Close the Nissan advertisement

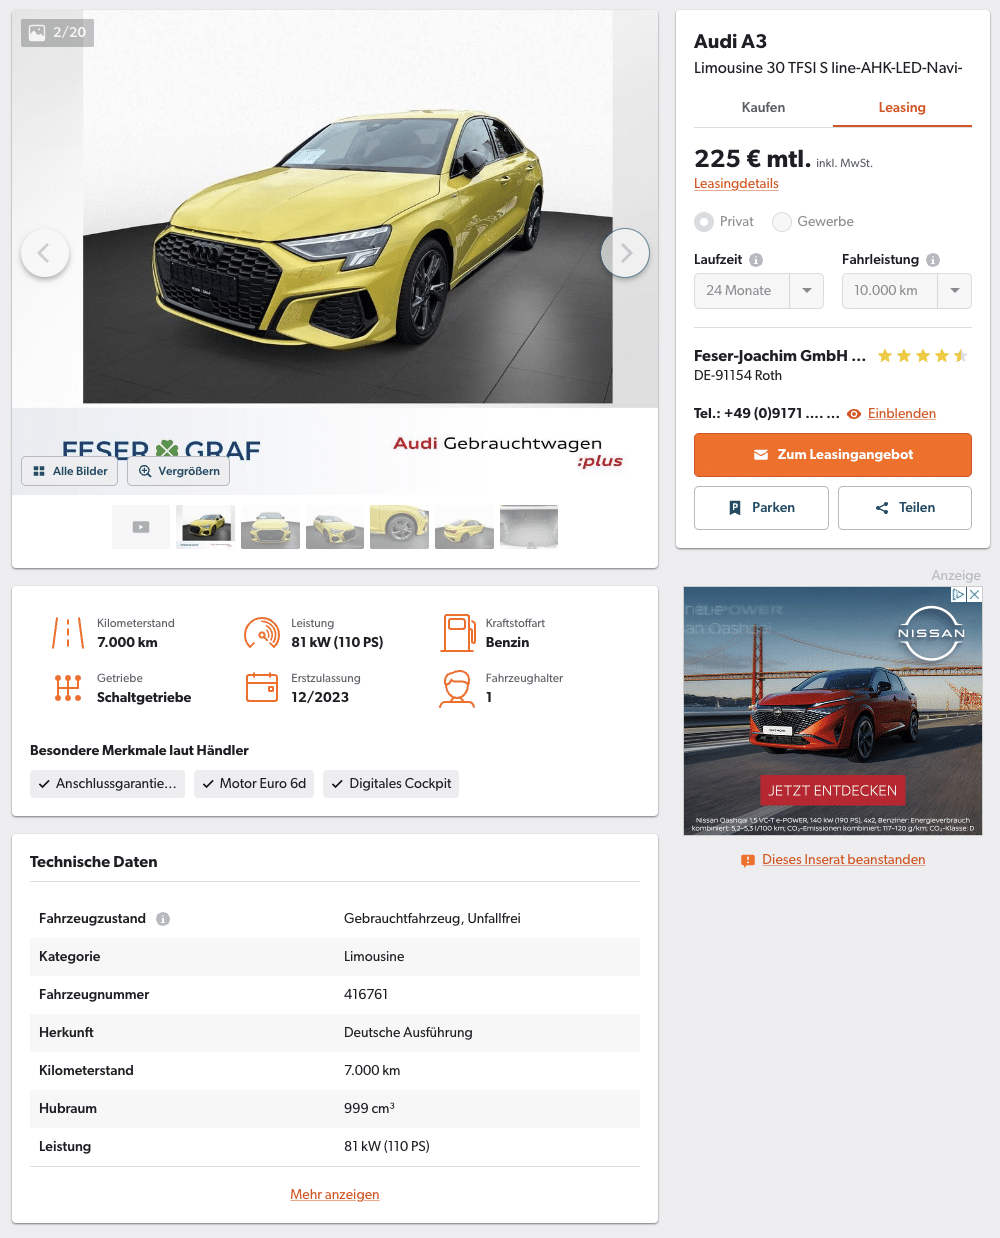pyautogui.click(x=975, y=594)
